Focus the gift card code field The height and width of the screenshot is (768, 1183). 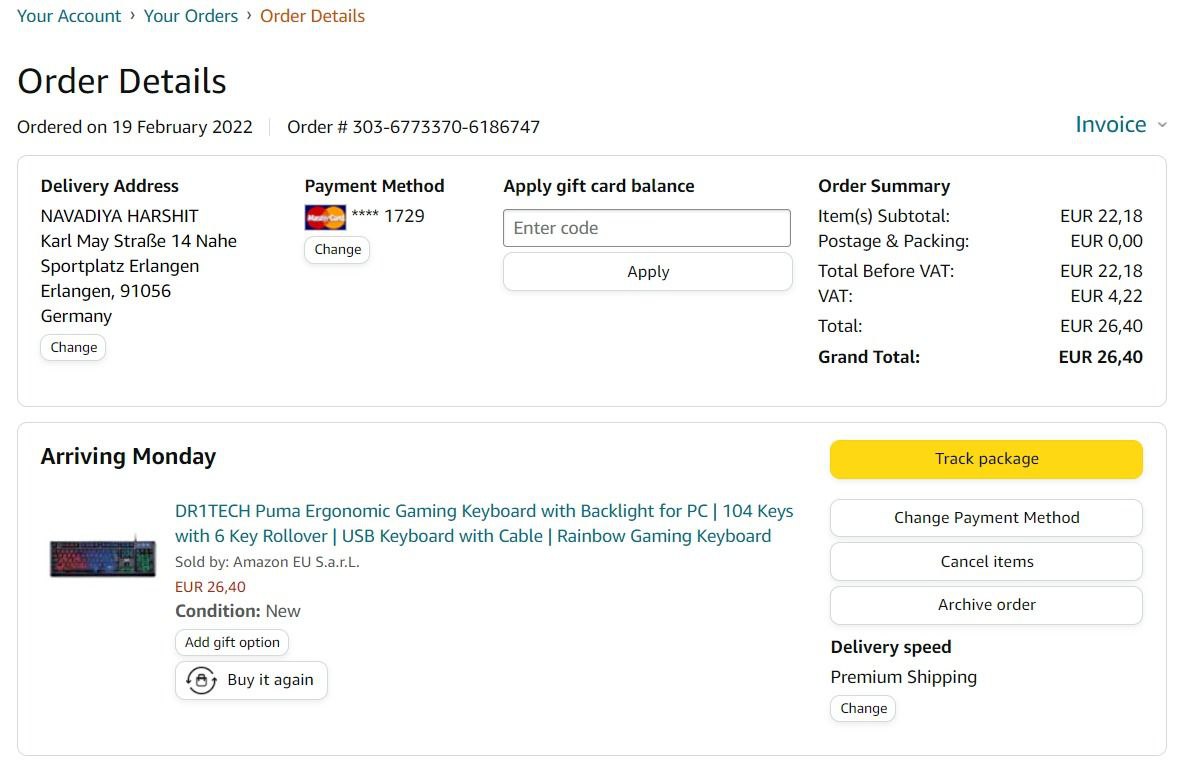click(x=647, y=228)
